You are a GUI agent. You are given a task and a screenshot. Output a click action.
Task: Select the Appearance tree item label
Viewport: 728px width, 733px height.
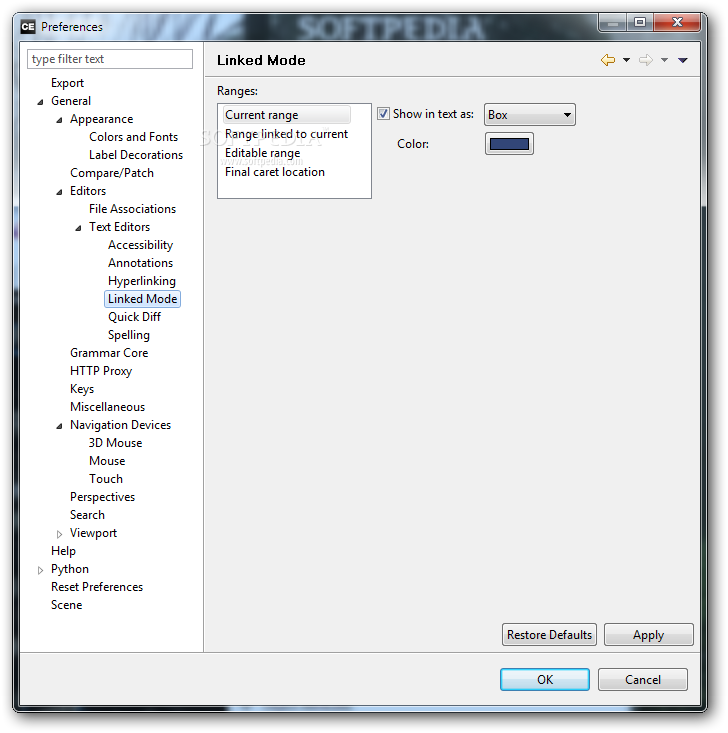(x=101, y=119)
